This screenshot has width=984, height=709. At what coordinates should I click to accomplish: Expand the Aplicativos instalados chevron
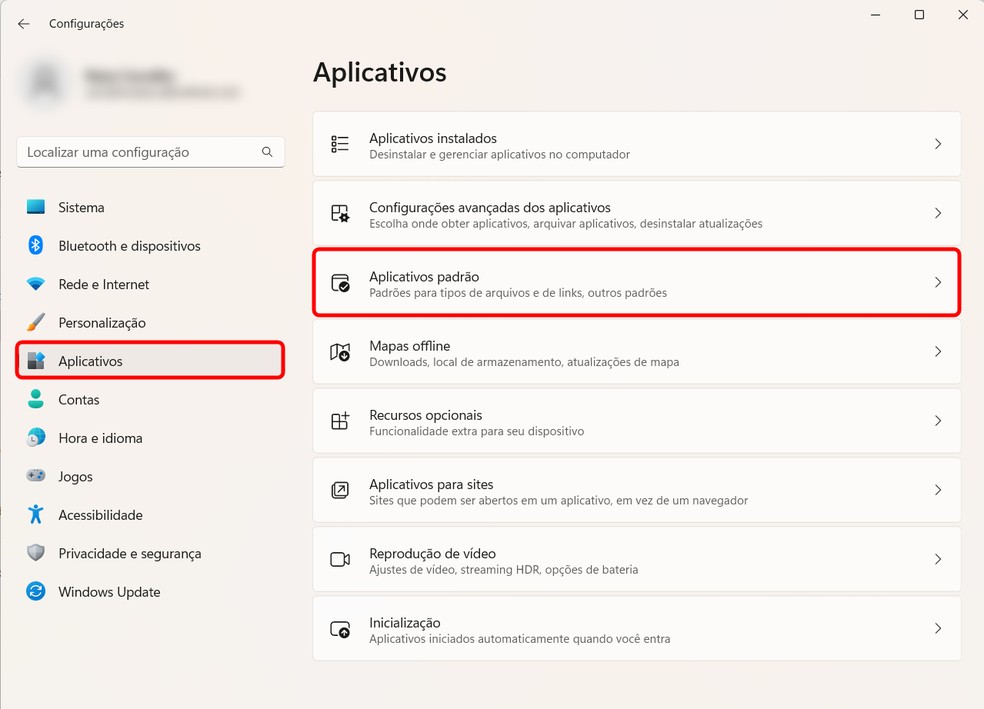(938, 145)
